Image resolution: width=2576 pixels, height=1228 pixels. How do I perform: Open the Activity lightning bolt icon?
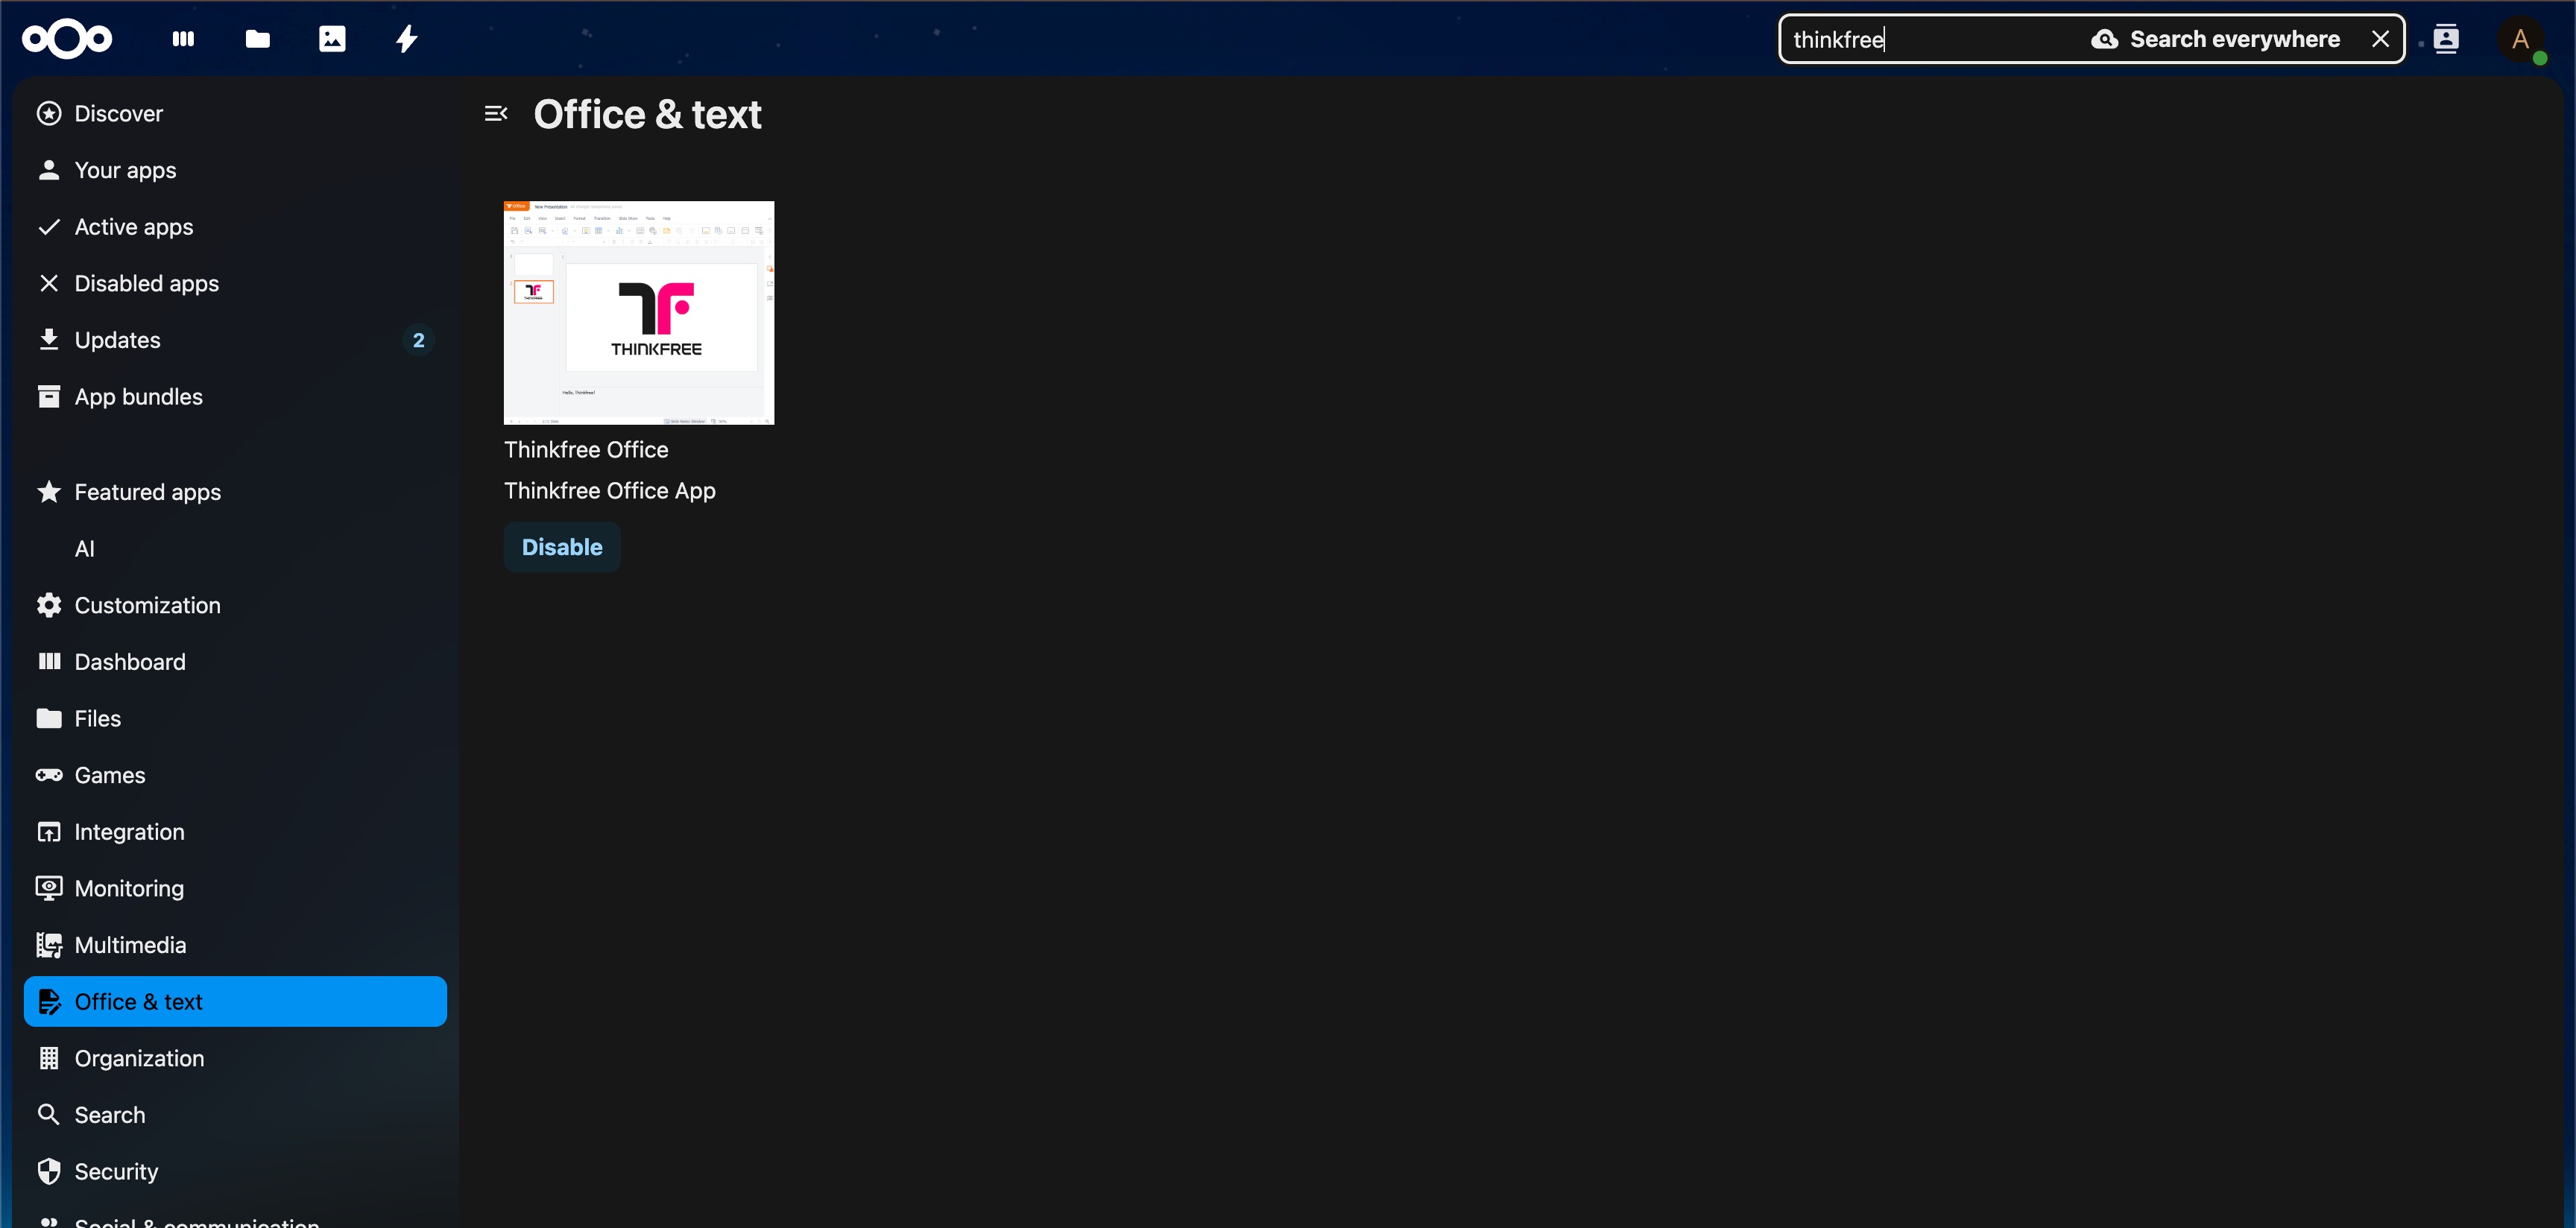click(x=406, y=39)
